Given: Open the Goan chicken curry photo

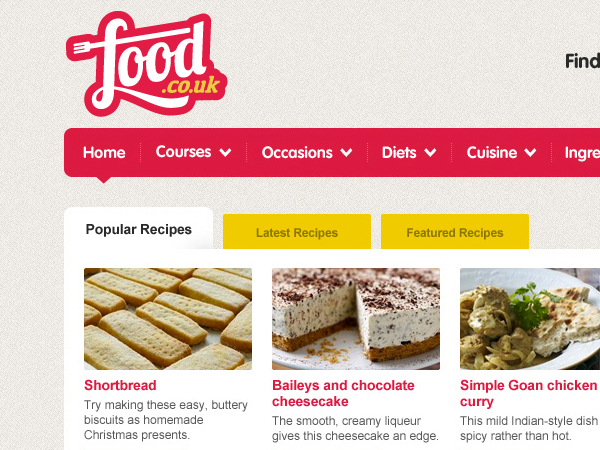Looking at the screenshot, I should [530, 319].
